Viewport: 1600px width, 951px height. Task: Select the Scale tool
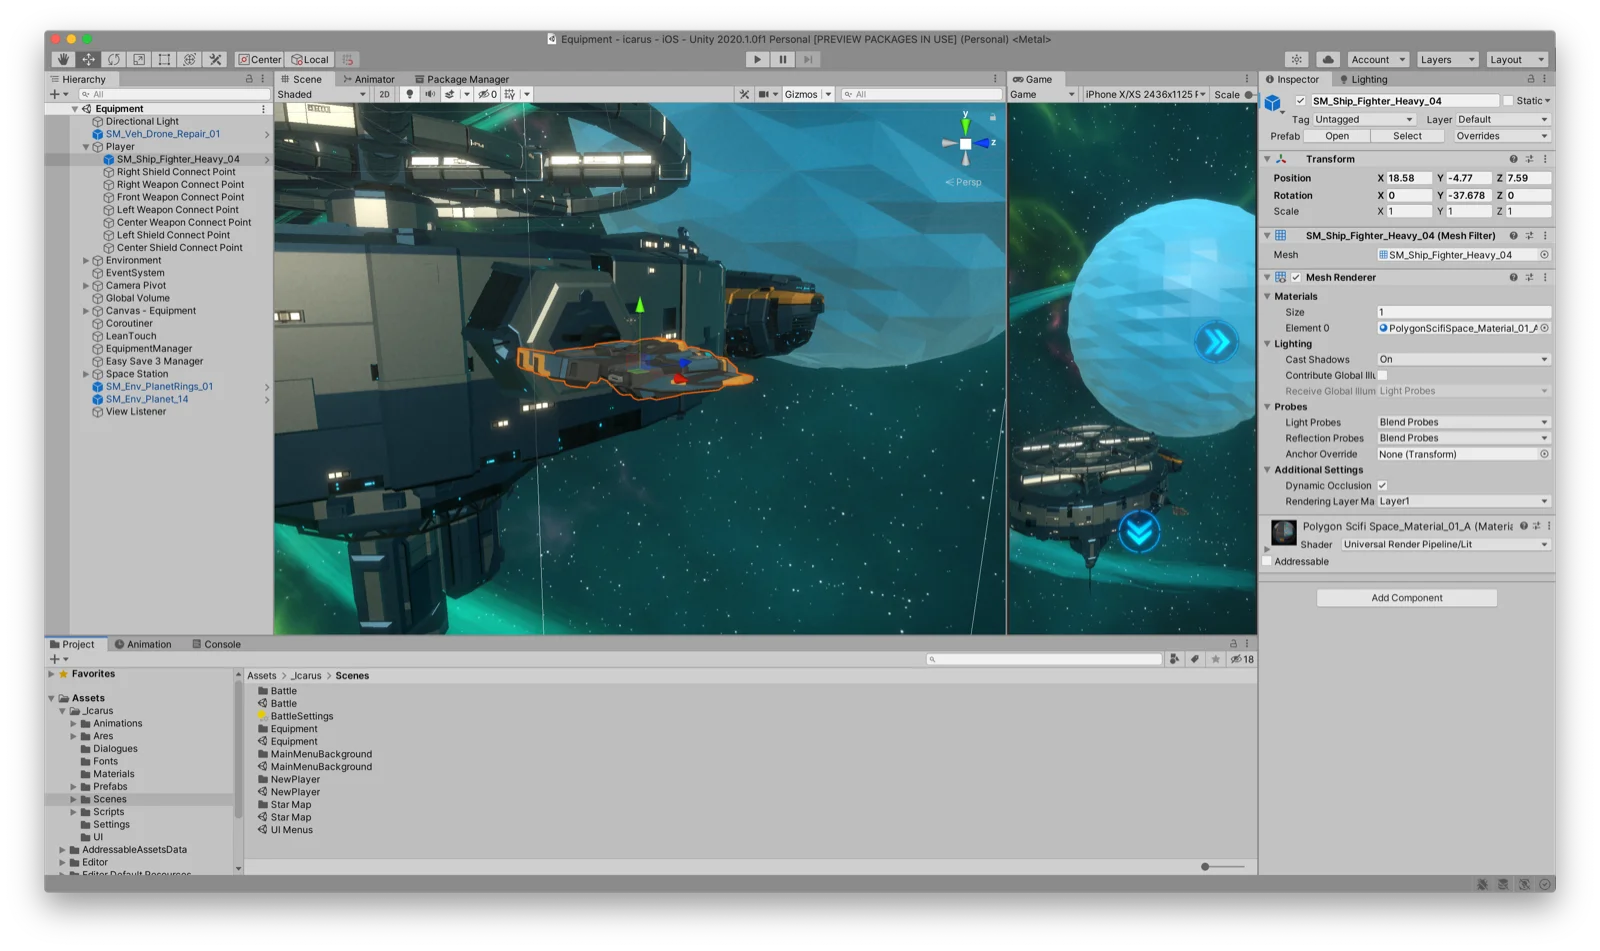click(x=138, y=59)
